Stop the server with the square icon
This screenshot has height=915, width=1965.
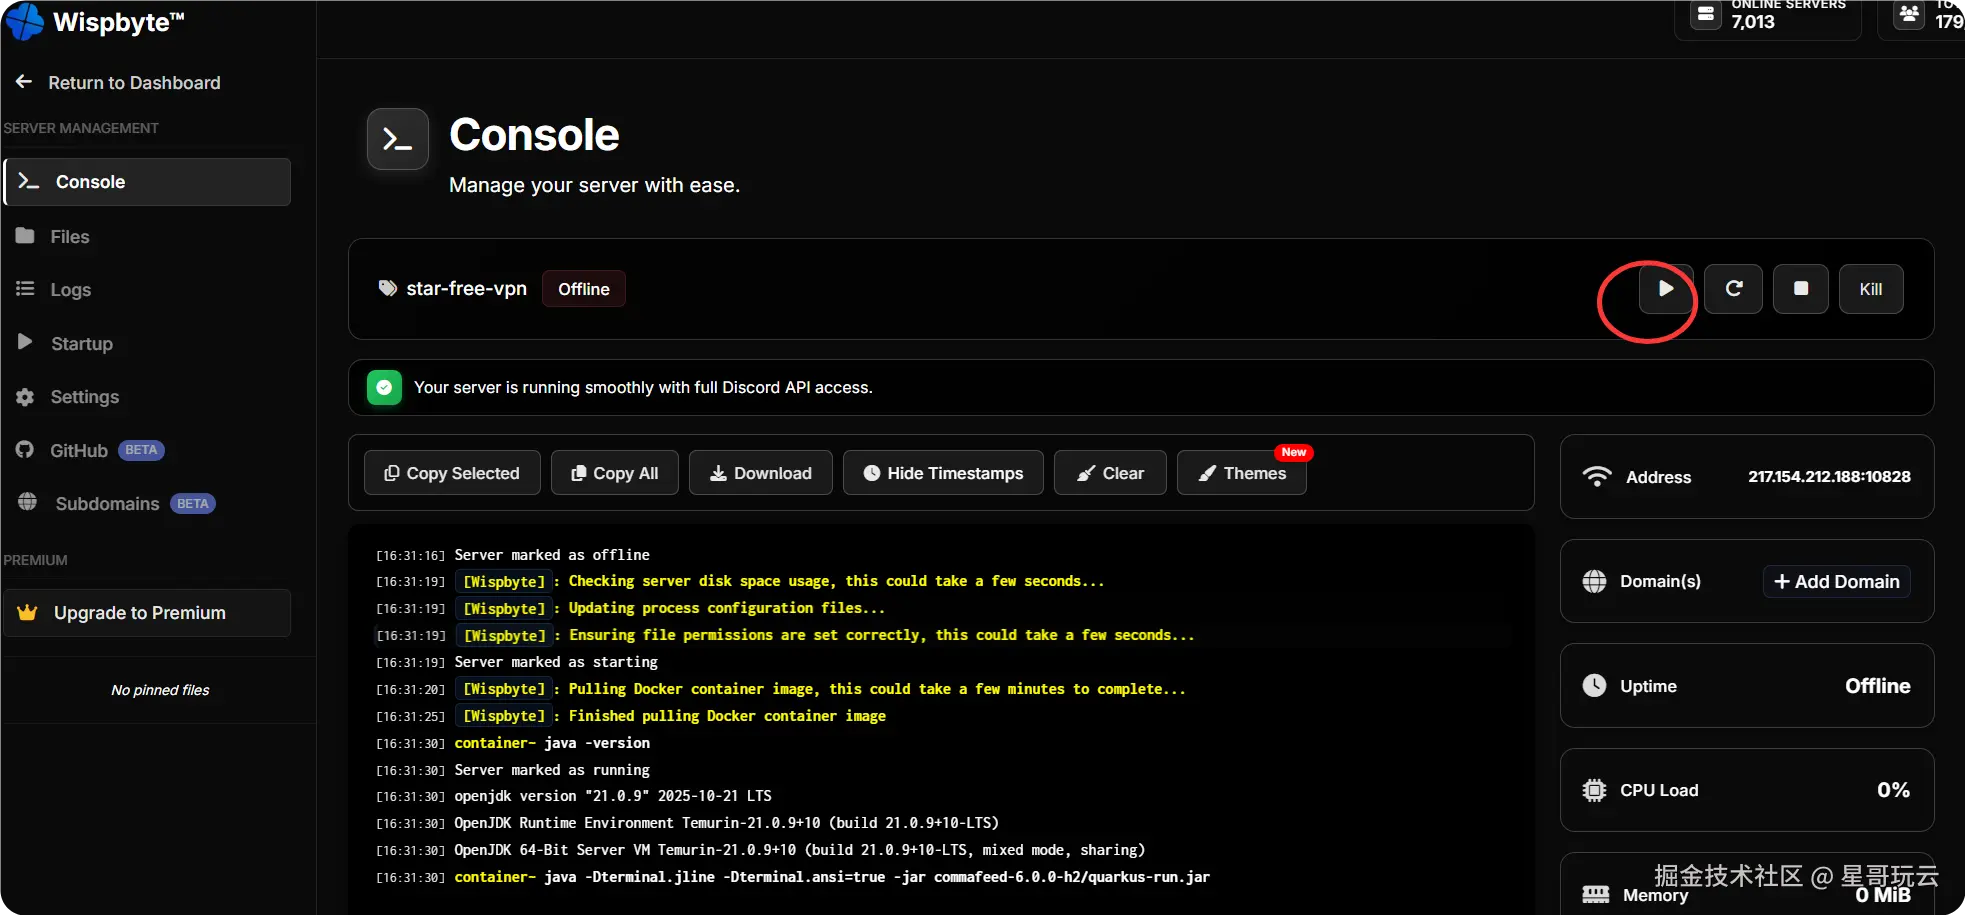(x=1801, y=289)
